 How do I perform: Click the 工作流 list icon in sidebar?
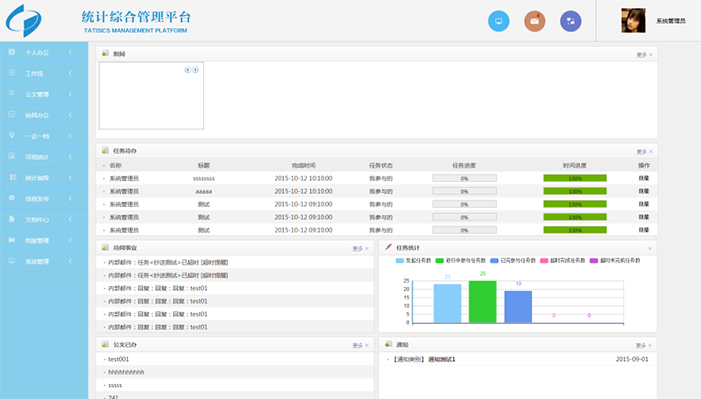12,72
